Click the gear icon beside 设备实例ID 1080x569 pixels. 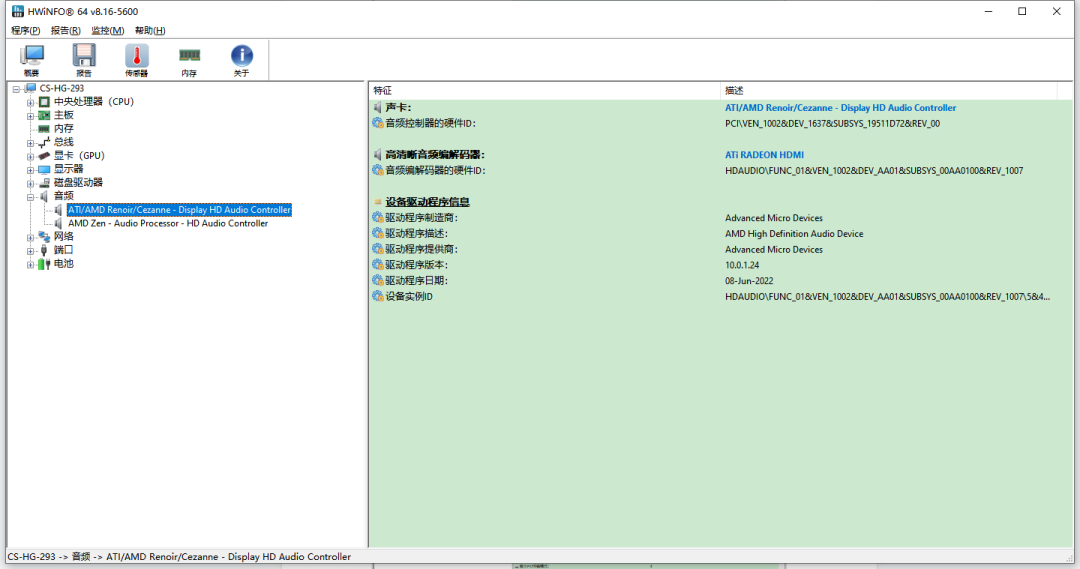click(x=377, y=296)
